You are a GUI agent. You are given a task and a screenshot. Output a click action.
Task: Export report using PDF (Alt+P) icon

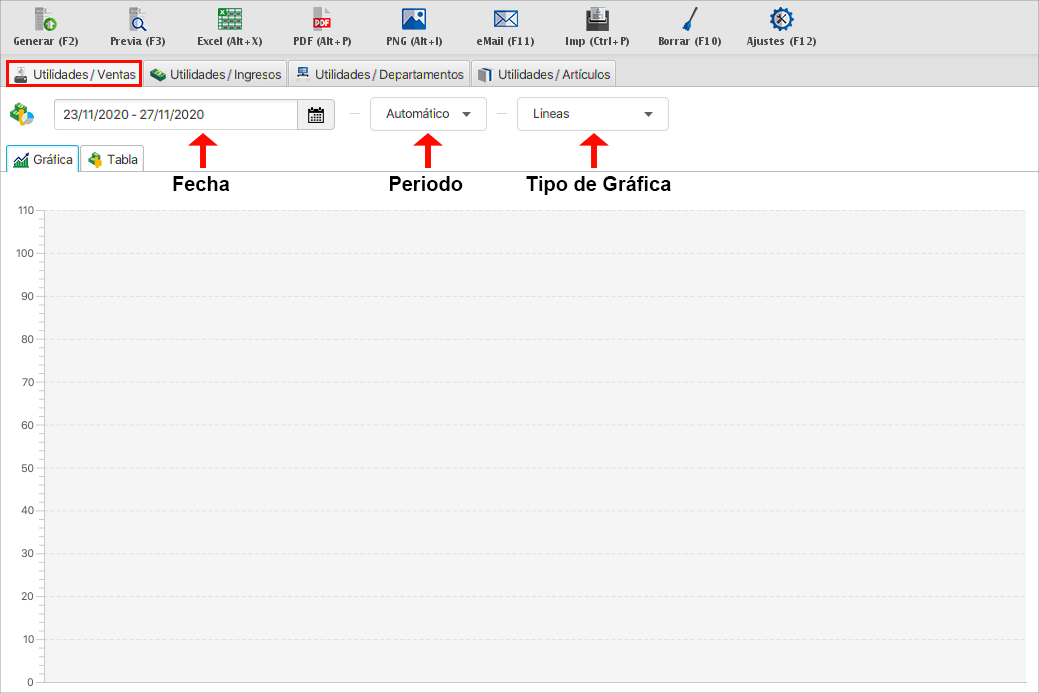pos(322,19)
